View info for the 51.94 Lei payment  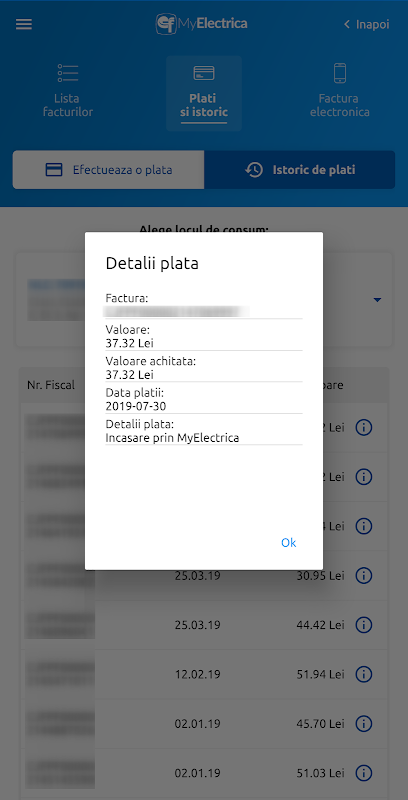(x=364, y=674)
